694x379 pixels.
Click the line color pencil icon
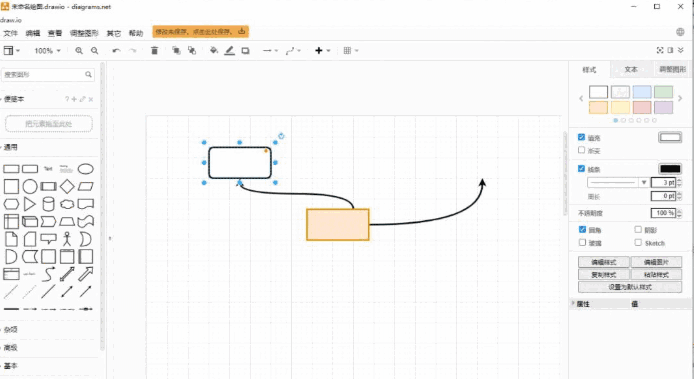tap(229, 50)
